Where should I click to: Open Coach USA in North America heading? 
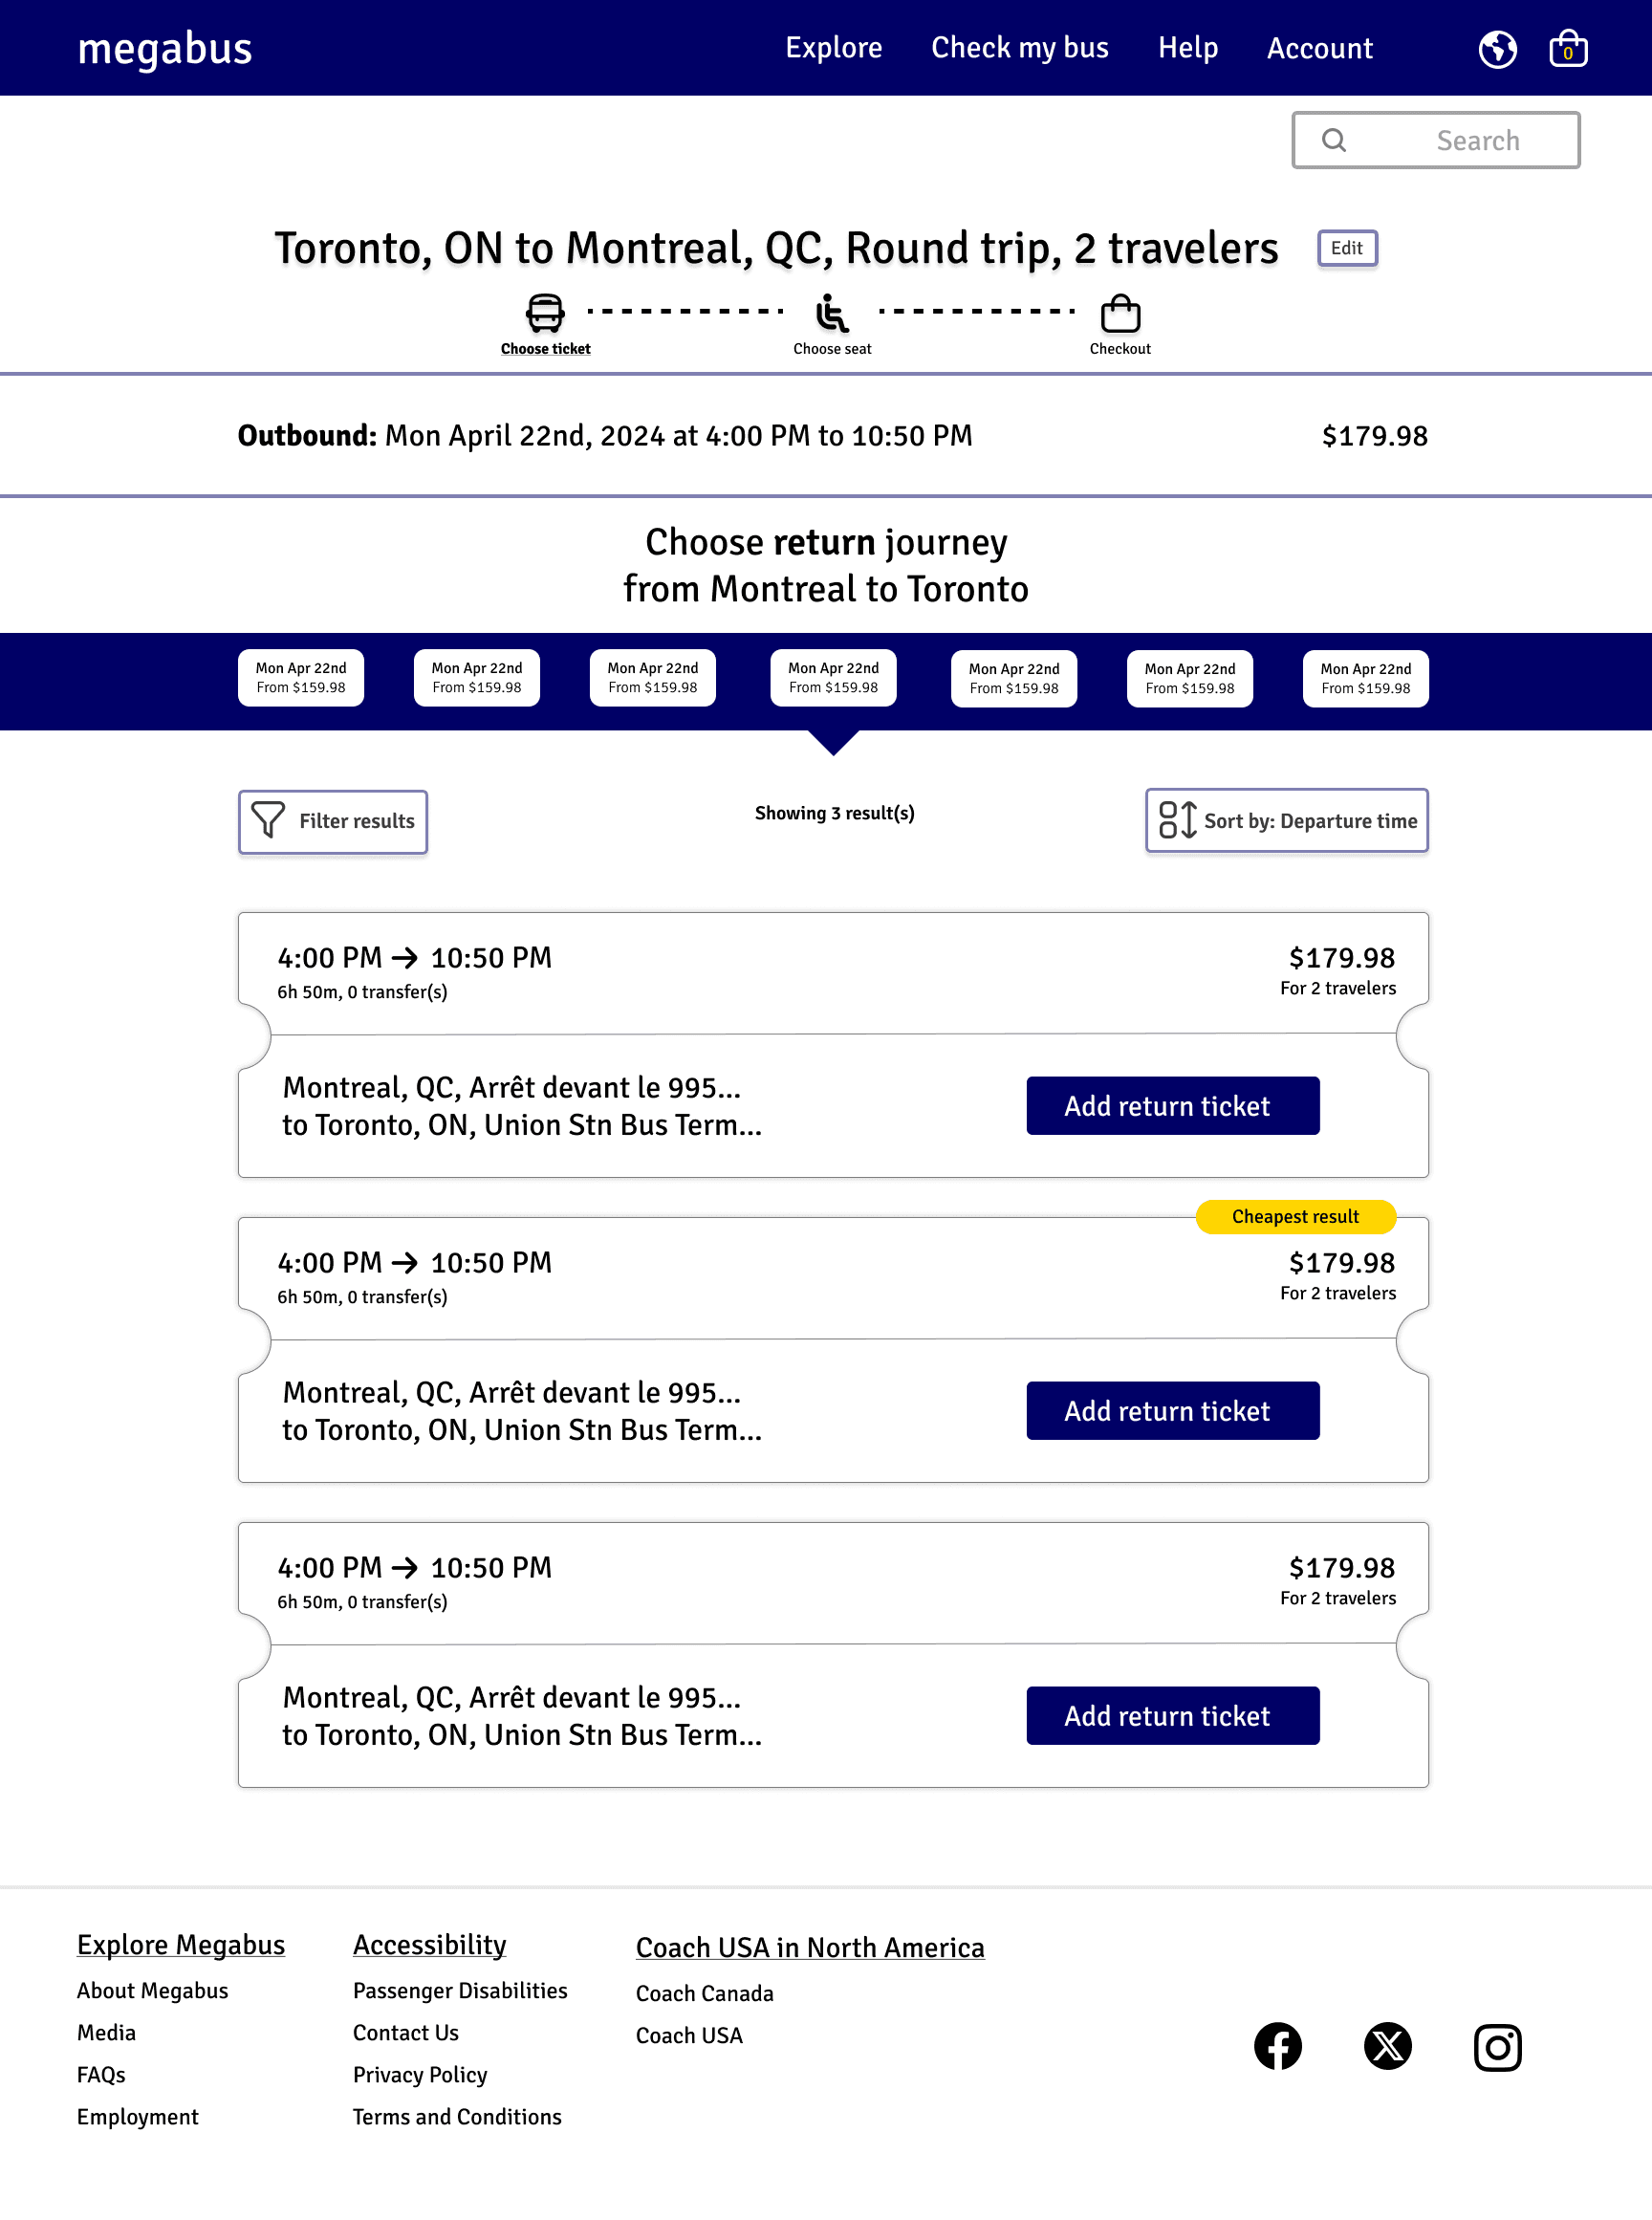tap(810, 1948)
